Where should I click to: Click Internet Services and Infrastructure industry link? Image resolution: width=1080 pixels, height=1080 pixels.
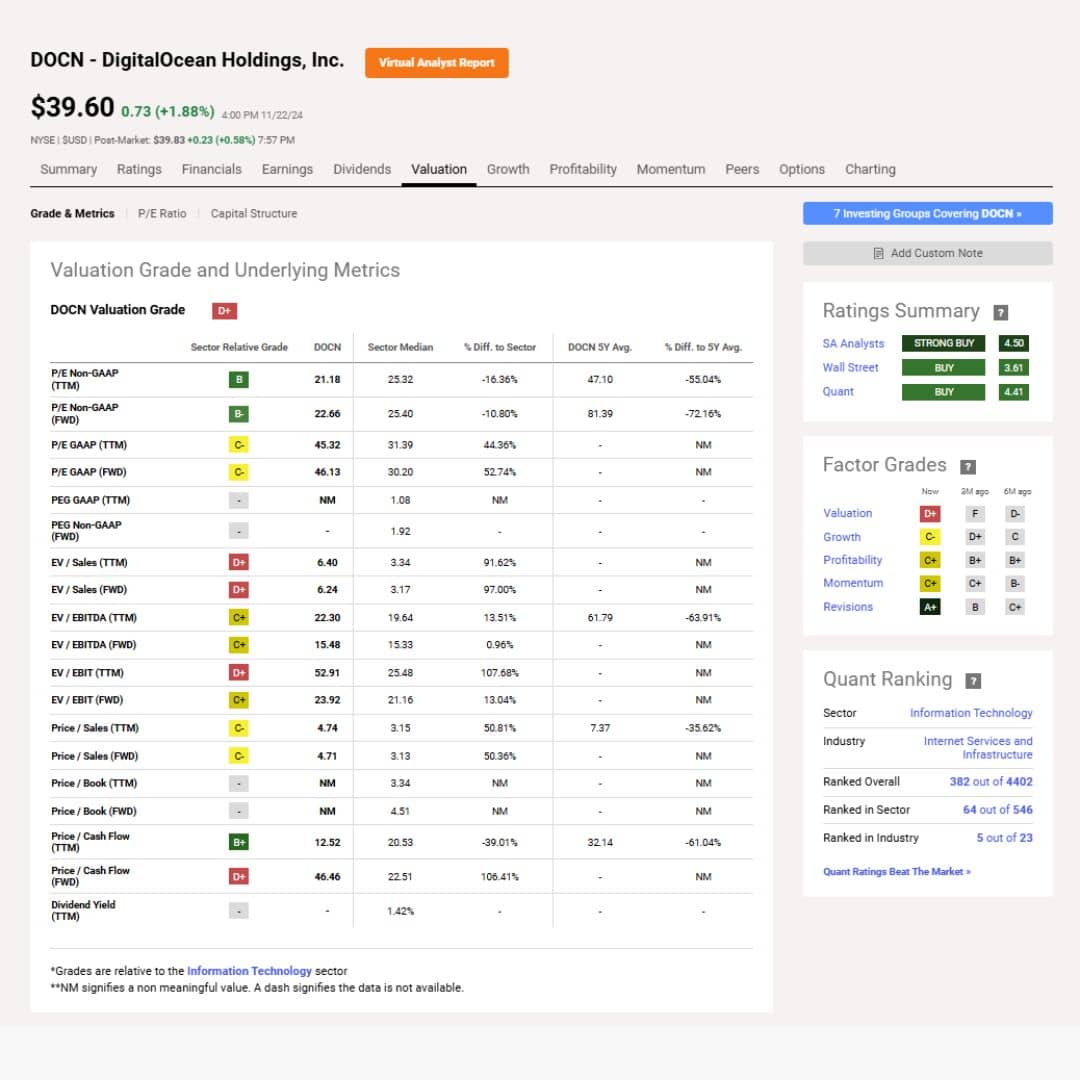pos(977,748)
